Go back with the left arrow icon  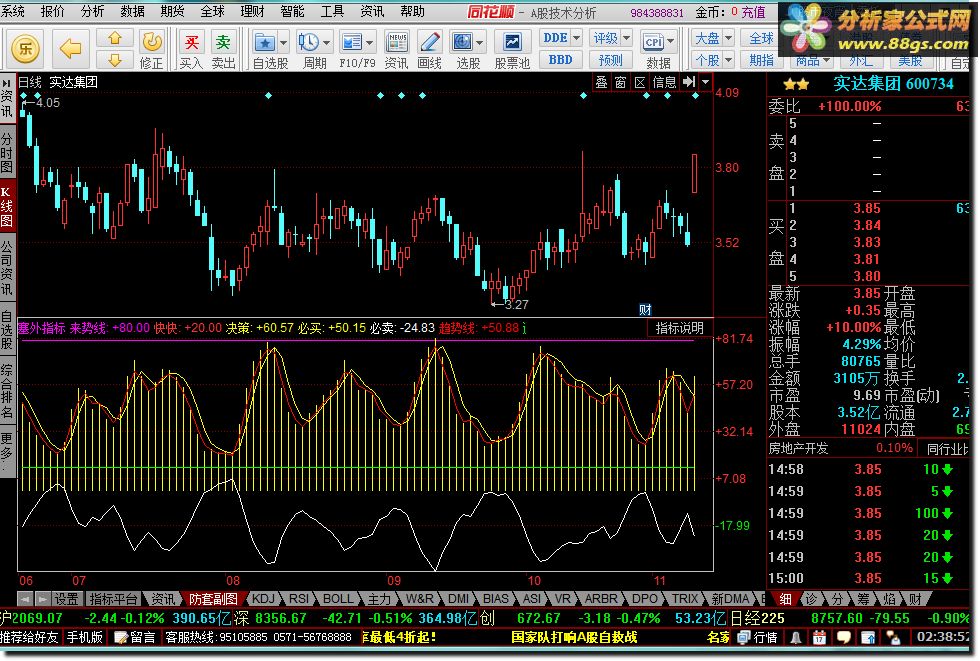70,49
